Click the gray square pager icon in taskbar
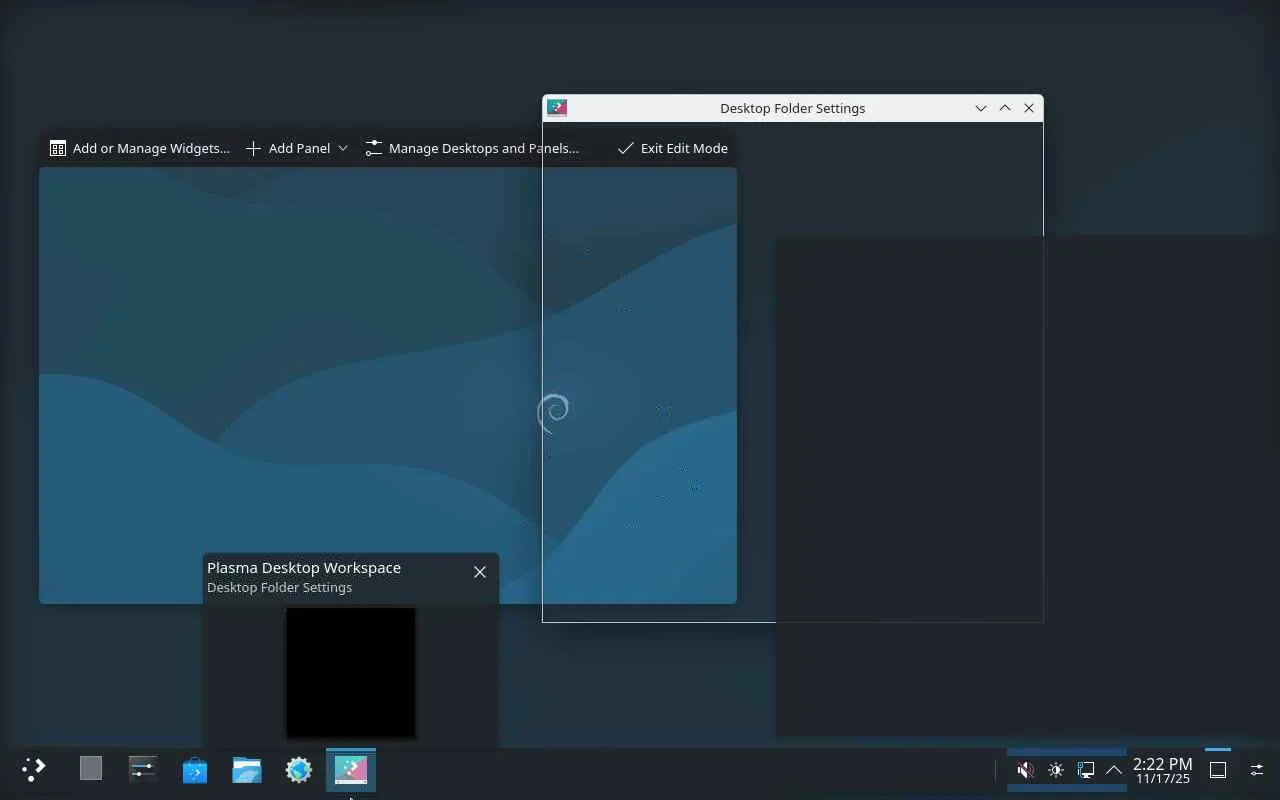1280x800 pixels. [91, 768]
